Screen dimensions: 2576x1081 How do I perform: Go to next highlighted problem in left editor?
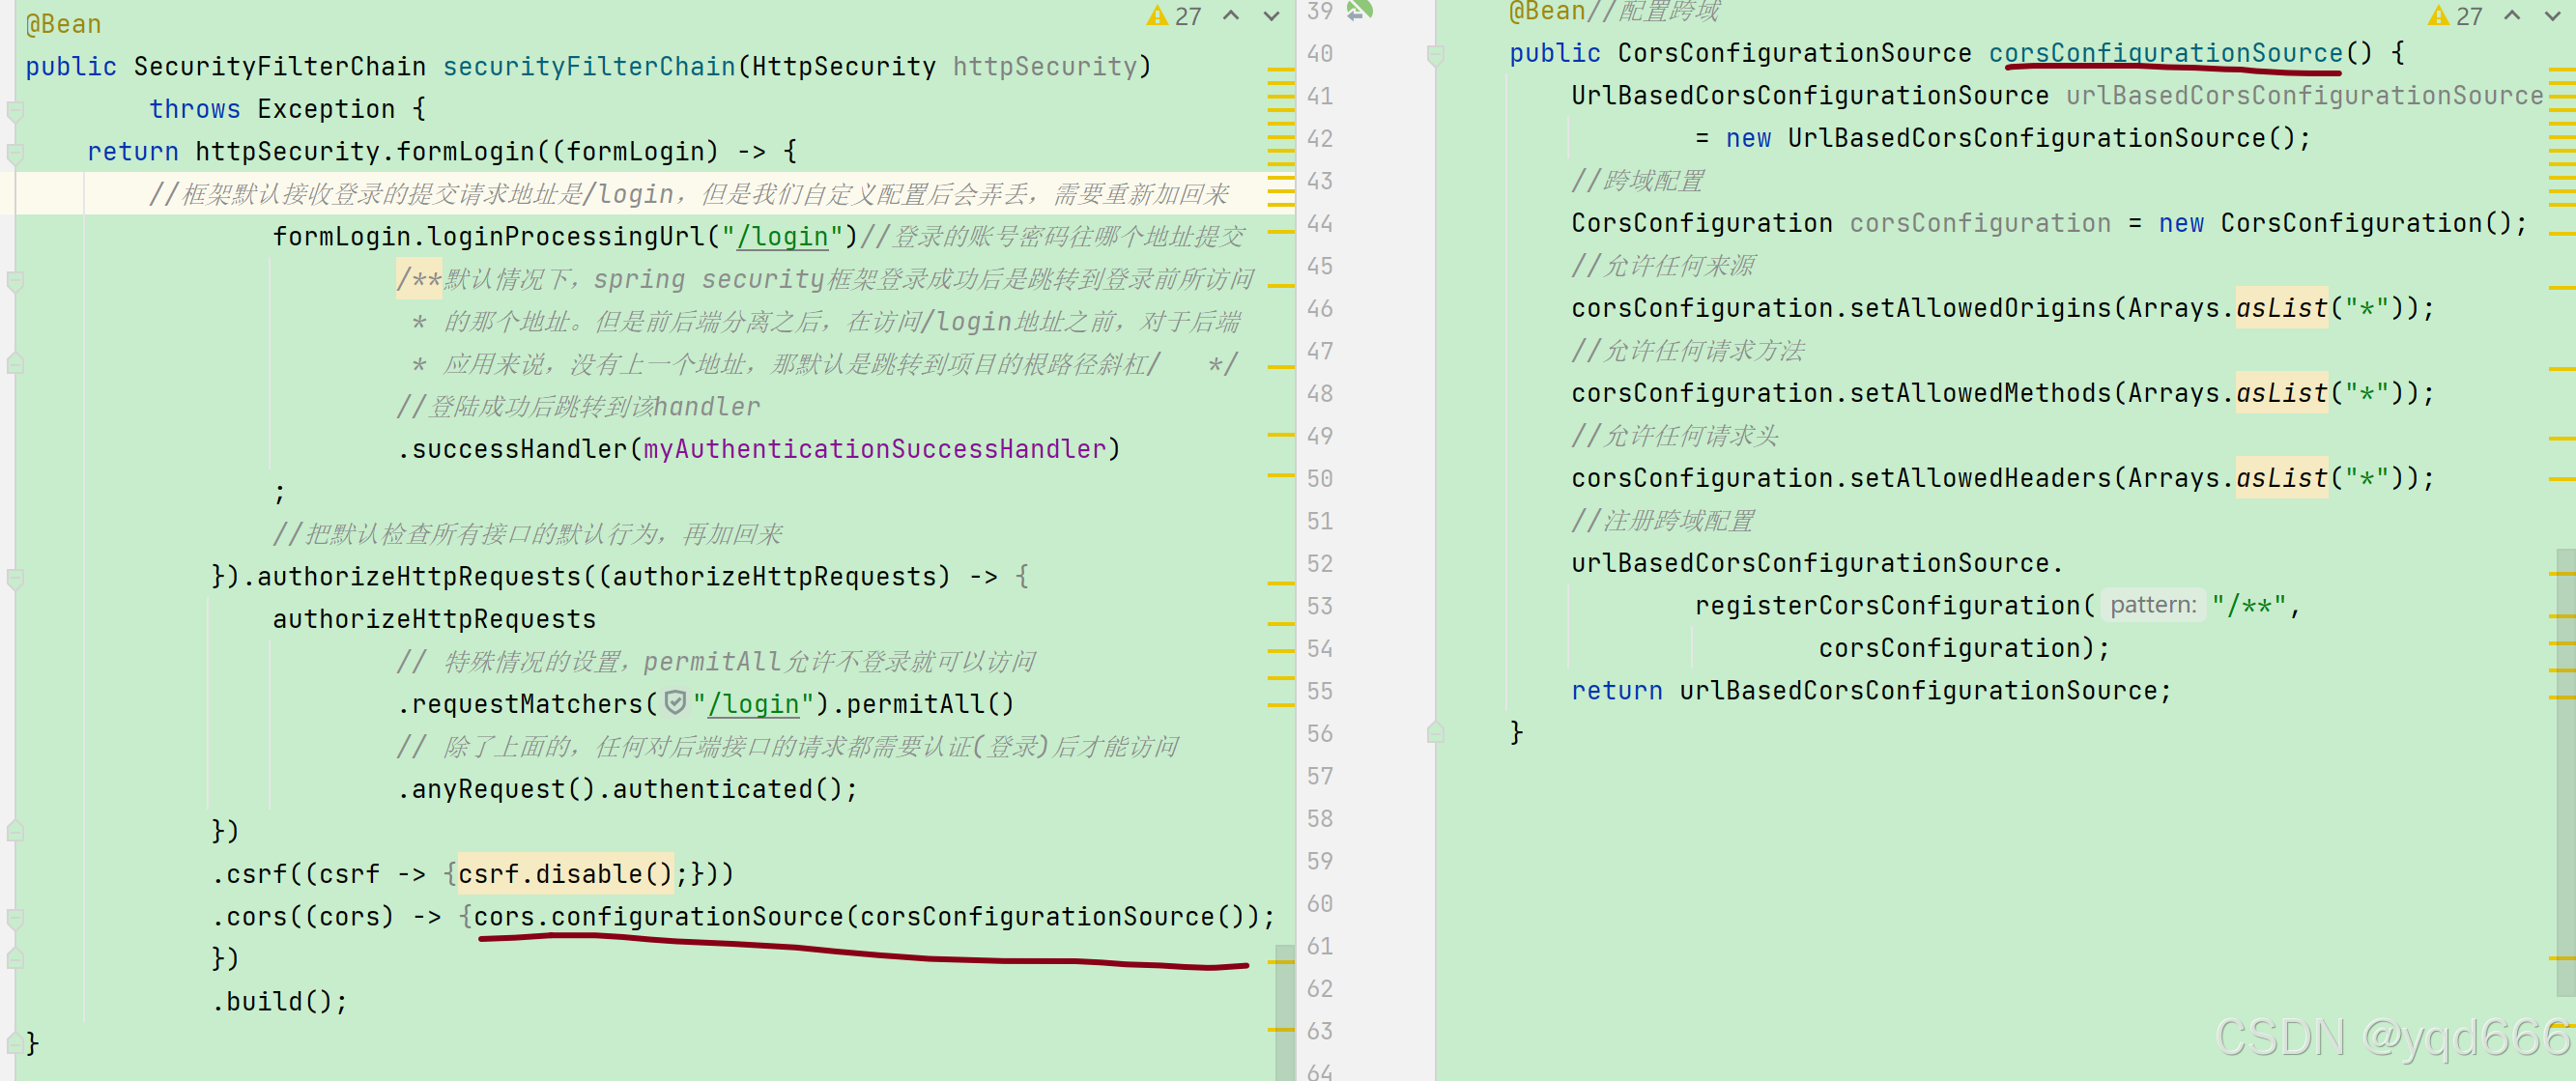click(1271, 16)
